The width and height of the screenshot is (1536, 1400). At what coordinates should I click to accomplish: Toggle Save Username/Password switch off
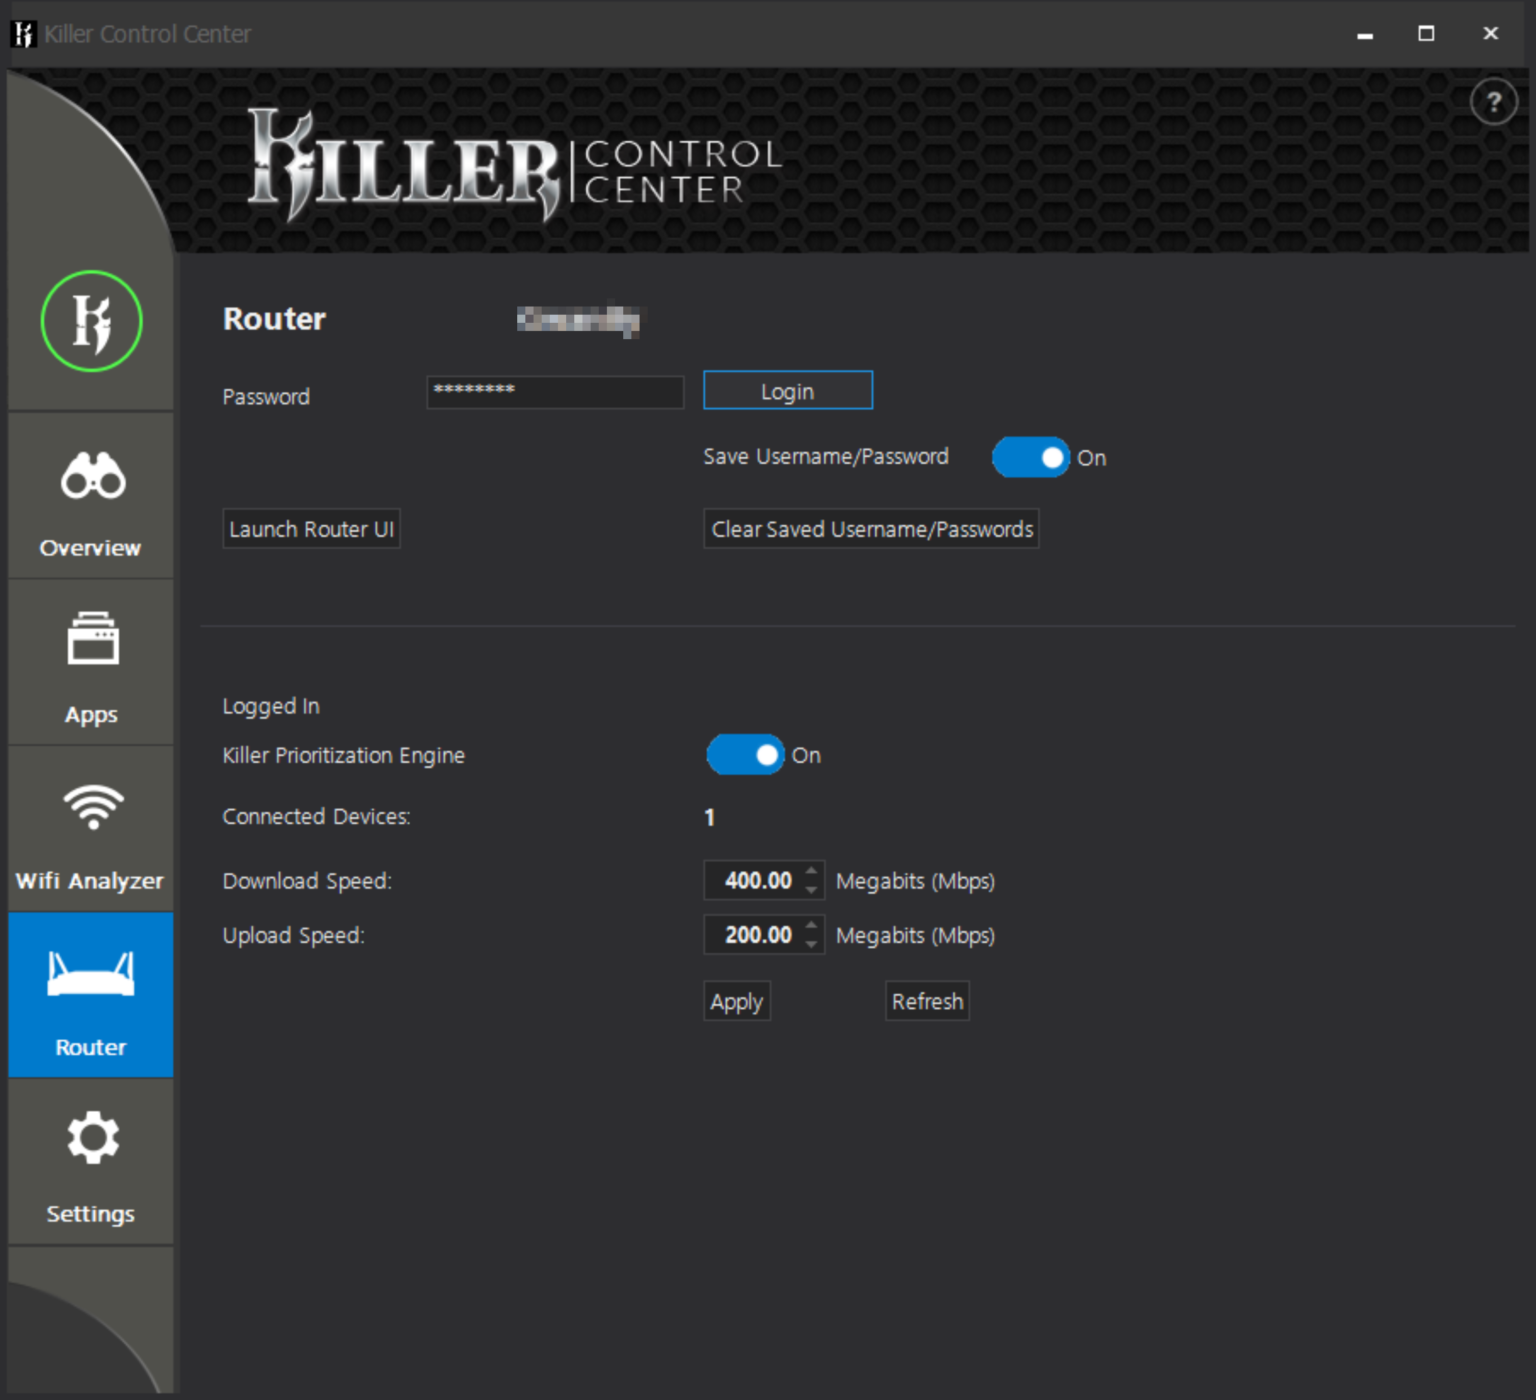(1031, 458)
